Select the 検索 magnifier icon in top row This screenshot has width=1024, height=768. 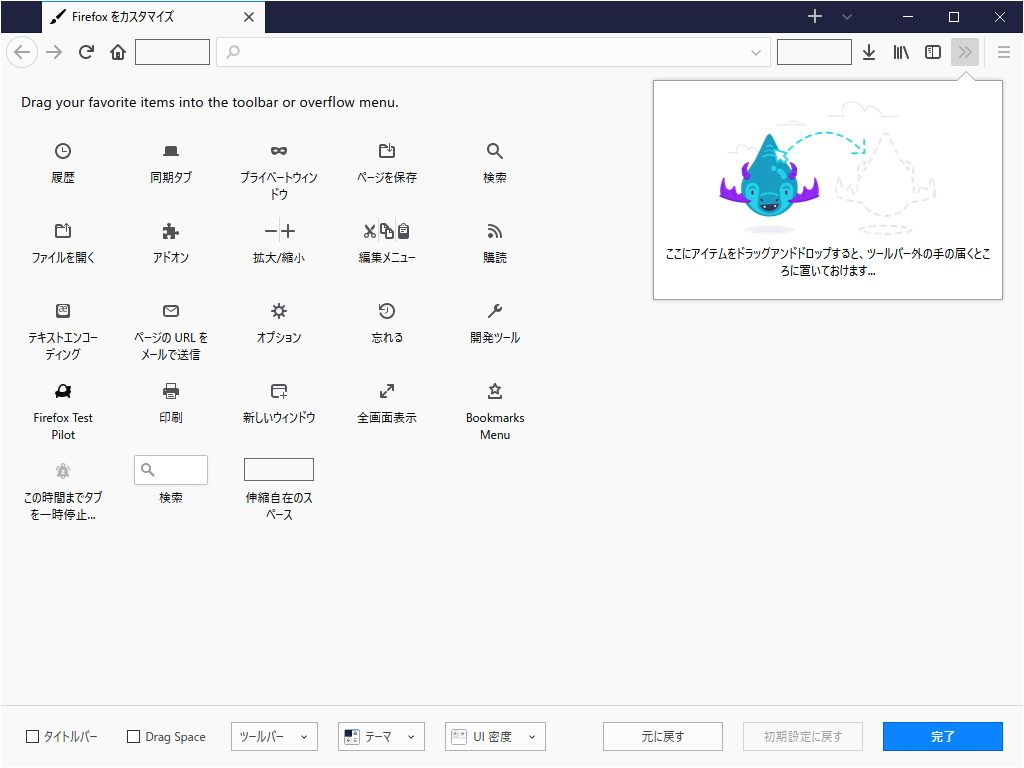(x=495, y=151)
